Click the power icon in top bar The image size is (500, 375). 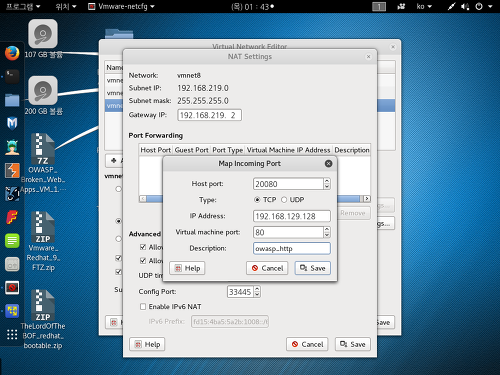click(x=479, y=6)
